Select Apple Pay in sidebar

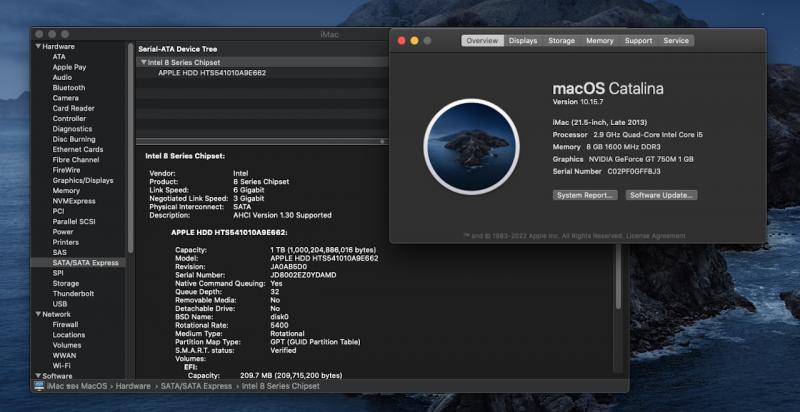coord(69,67)
